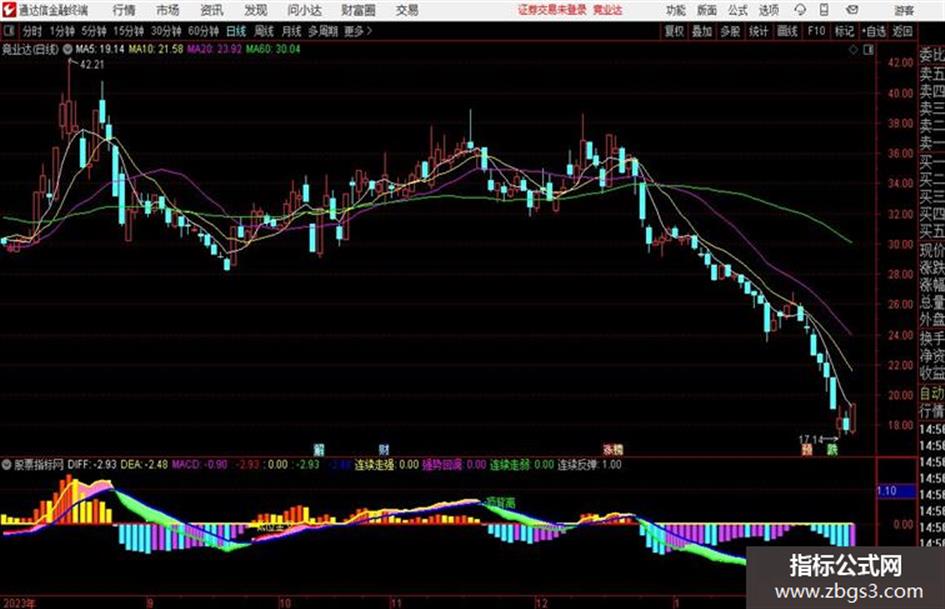This screenshot has width=945, height=609.
Task: Click the 强势回落 indicator label
Action: coord(442,465)
